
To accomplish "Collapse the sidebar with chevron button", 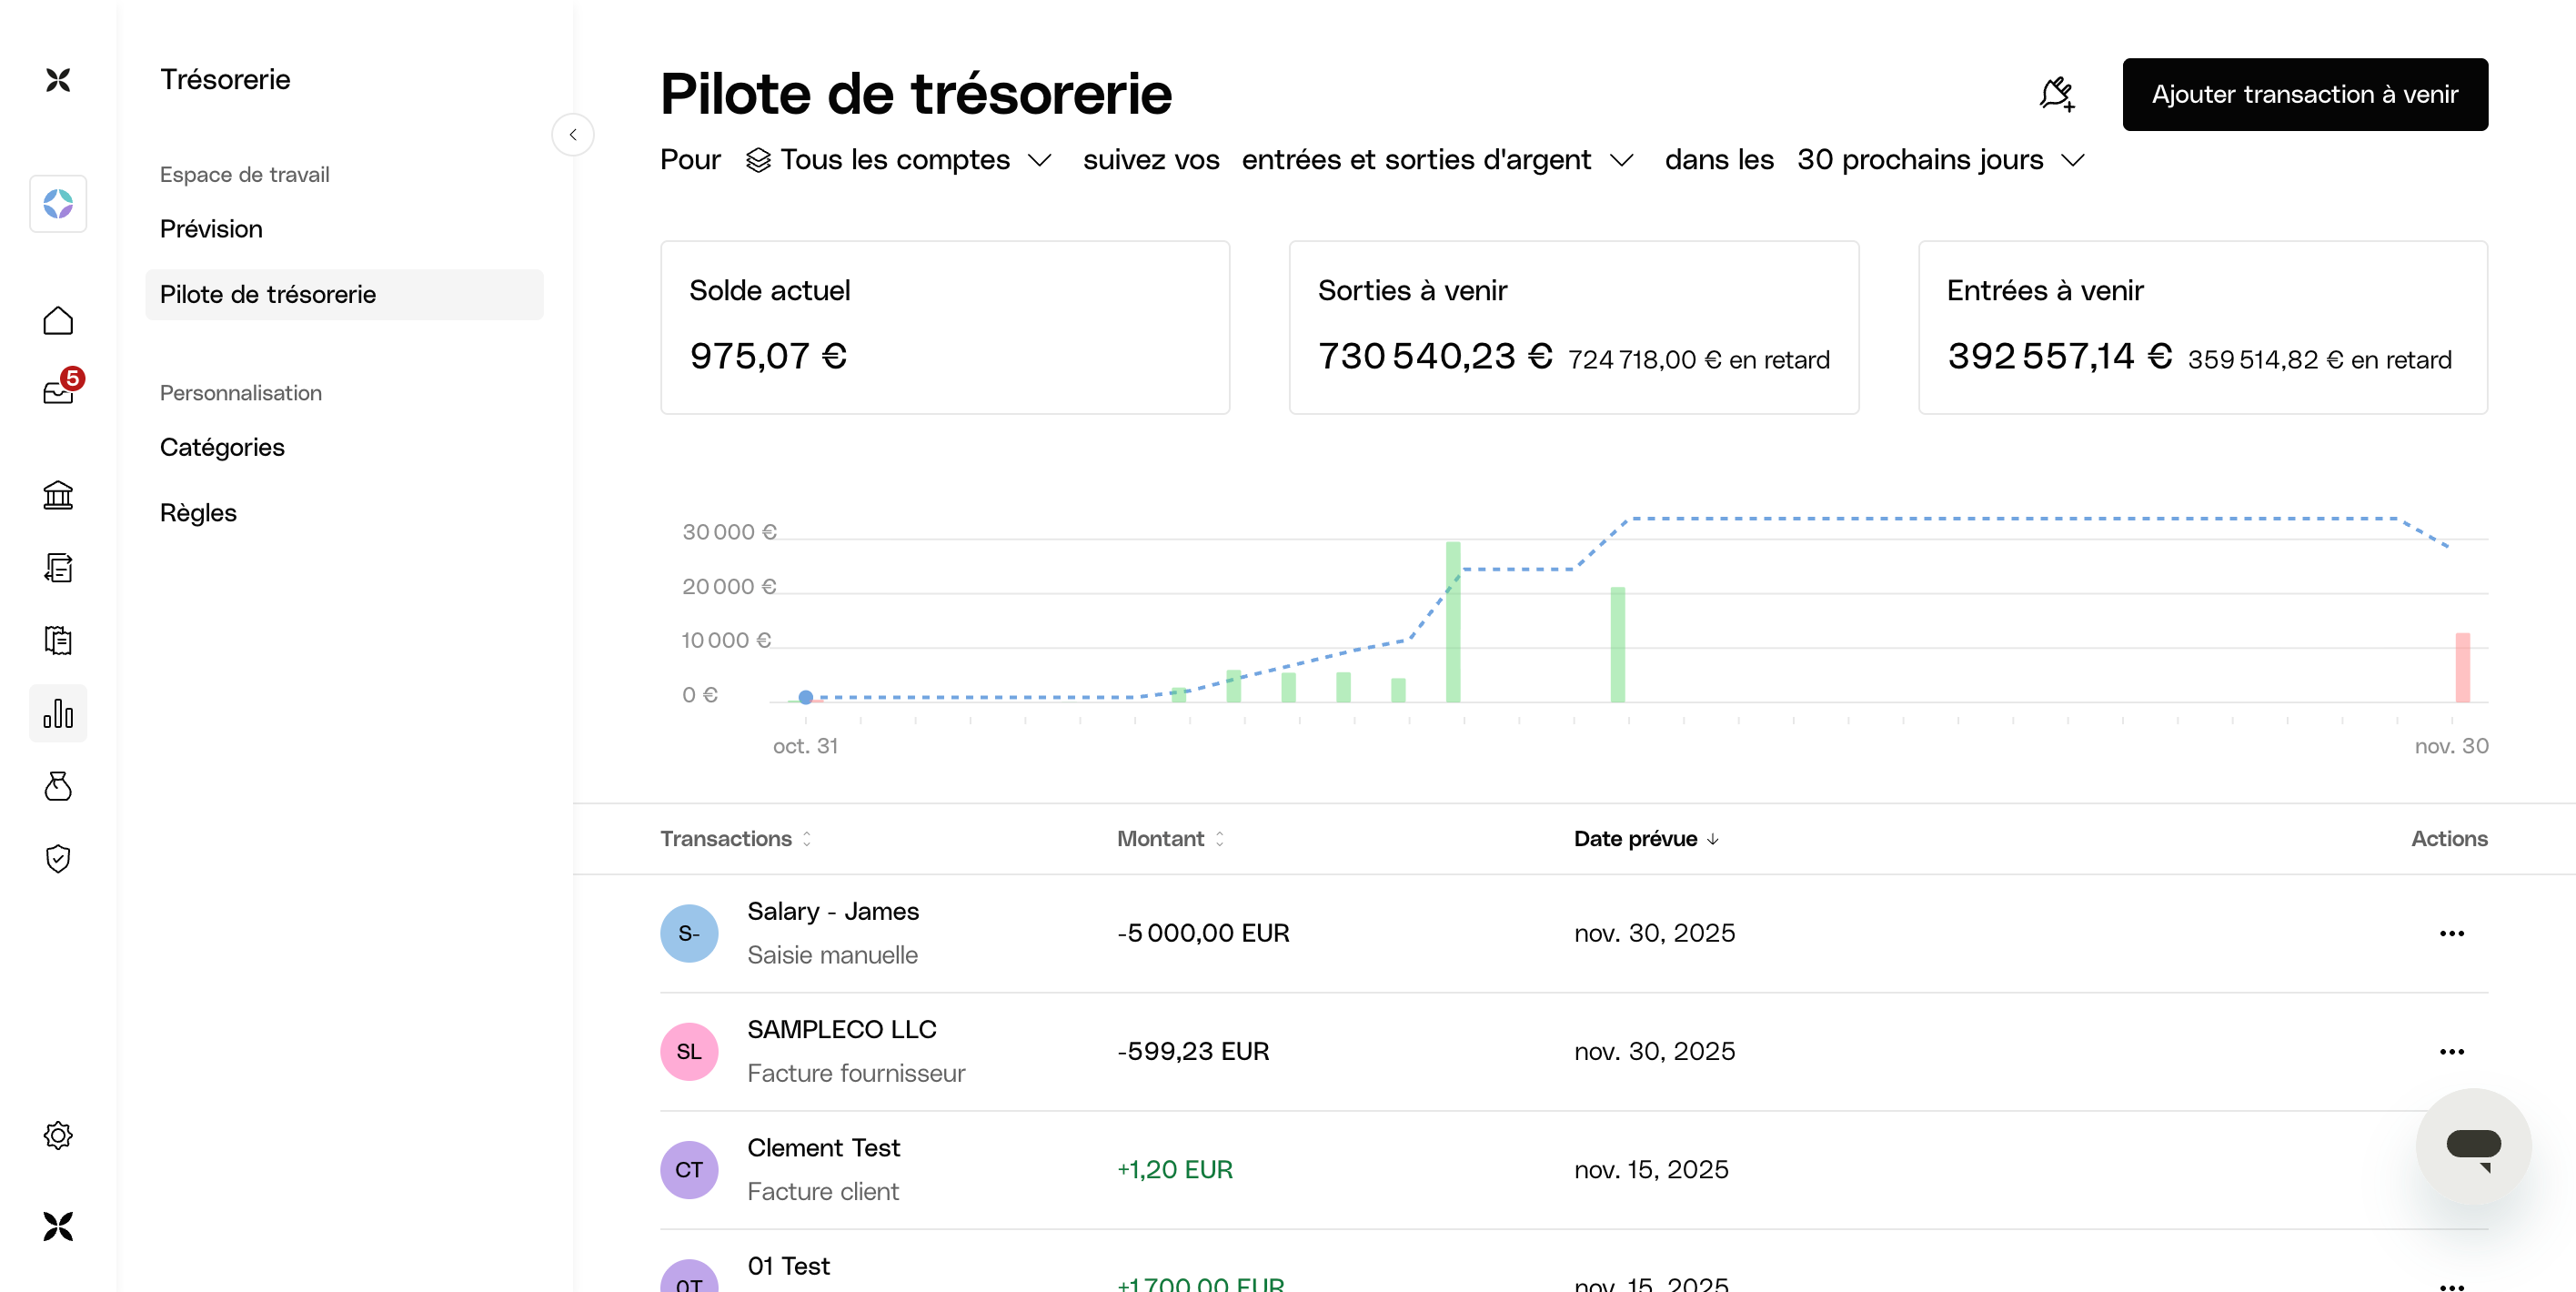I will (x=573, y=135).
